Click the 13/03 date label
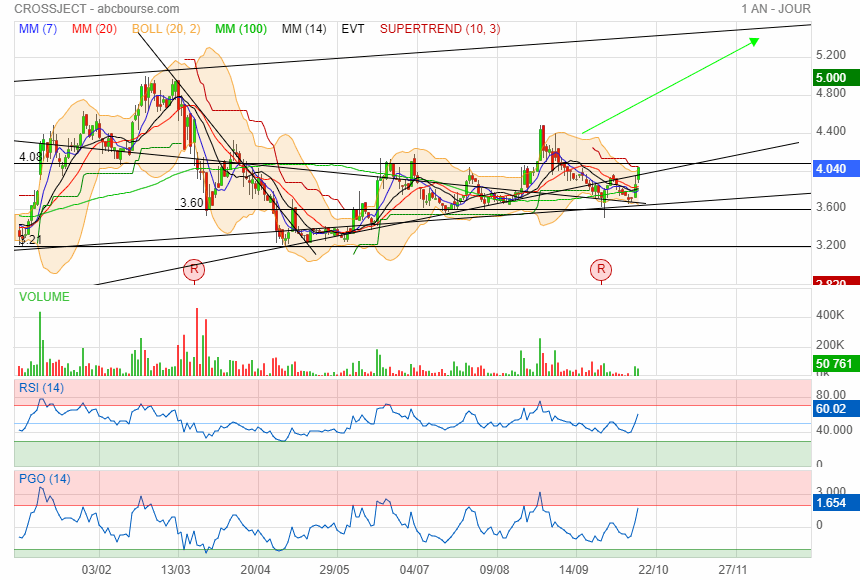 [176, 570]
